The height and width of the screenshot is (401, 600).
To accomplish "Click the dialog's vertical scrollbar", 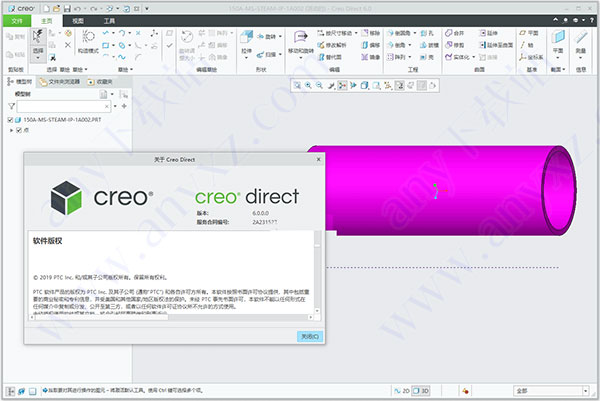I will click(317, 272).
